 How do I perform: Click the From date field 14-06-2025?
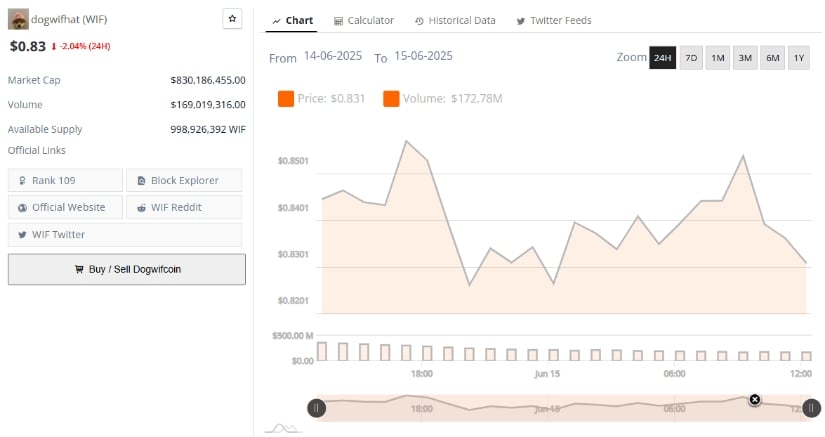tap(333, 56)
